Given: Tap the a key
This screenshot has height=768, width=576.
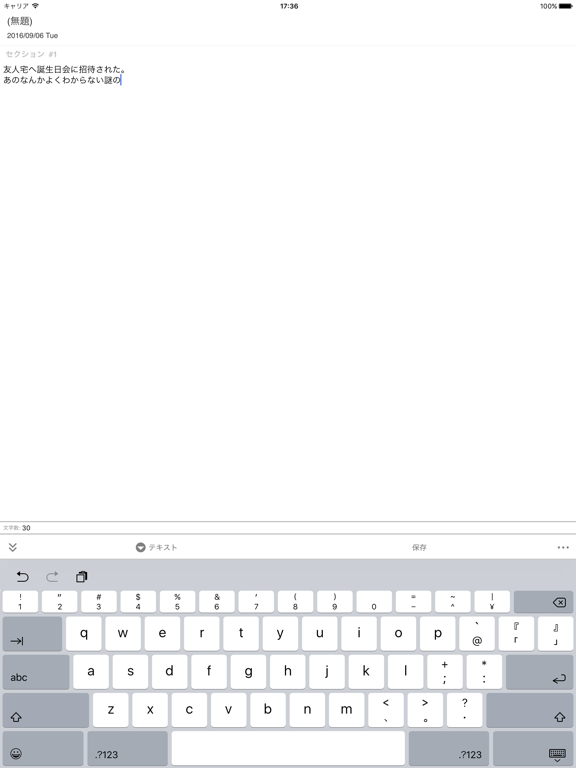Looking at the screenshot, I should [91, 672].
